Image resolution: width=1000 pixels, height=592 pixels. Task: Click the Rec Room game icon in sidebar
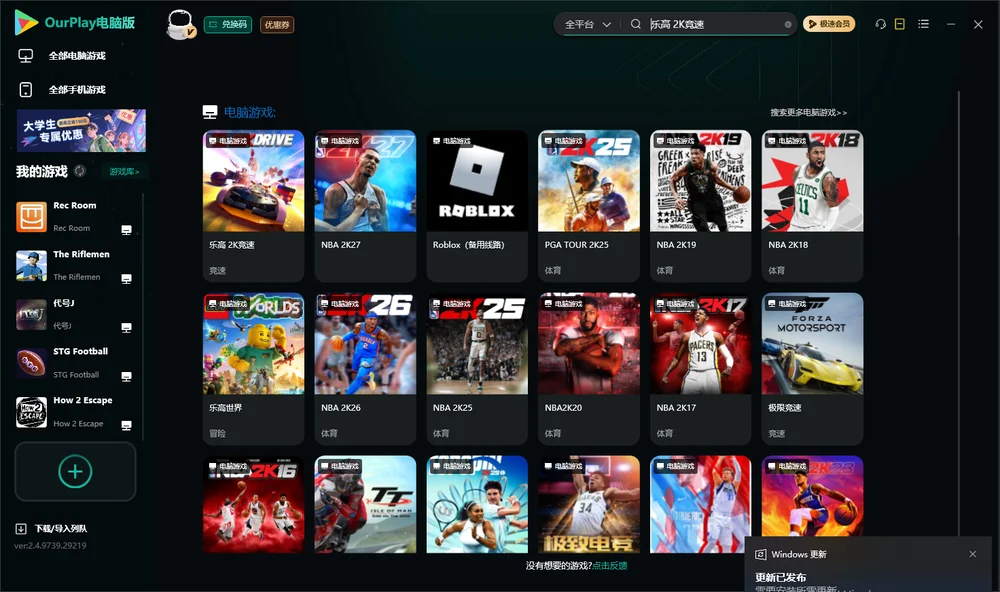click(31, 217)
